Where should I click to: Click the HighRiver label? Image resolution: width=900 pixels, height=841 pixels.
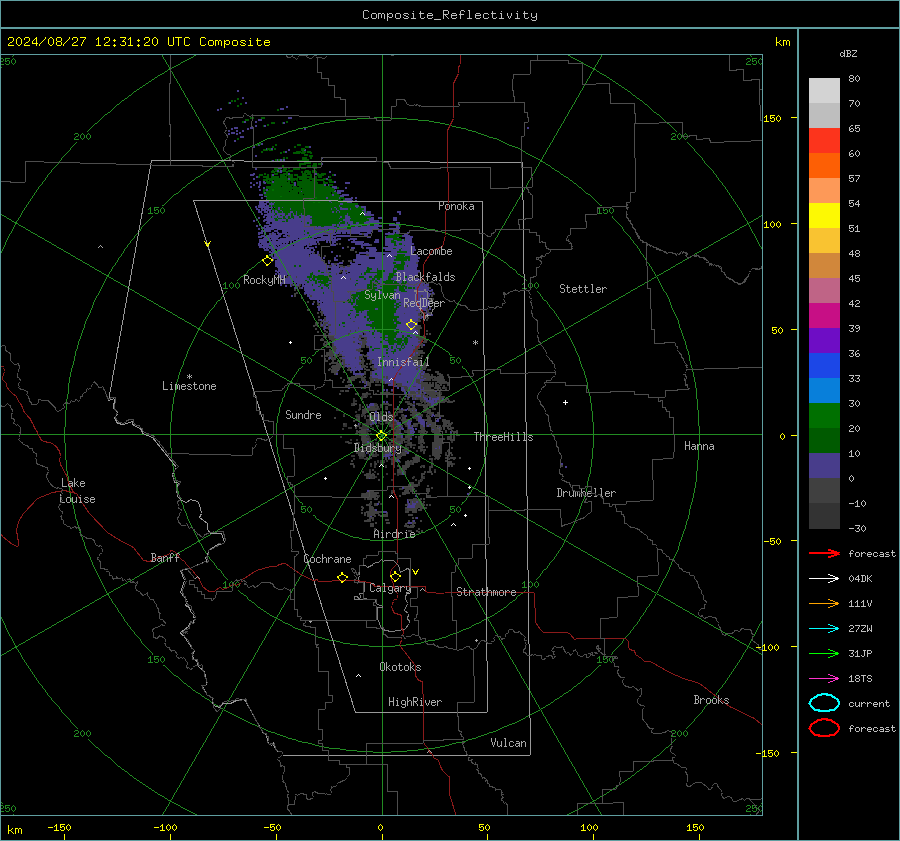[415, 702]
